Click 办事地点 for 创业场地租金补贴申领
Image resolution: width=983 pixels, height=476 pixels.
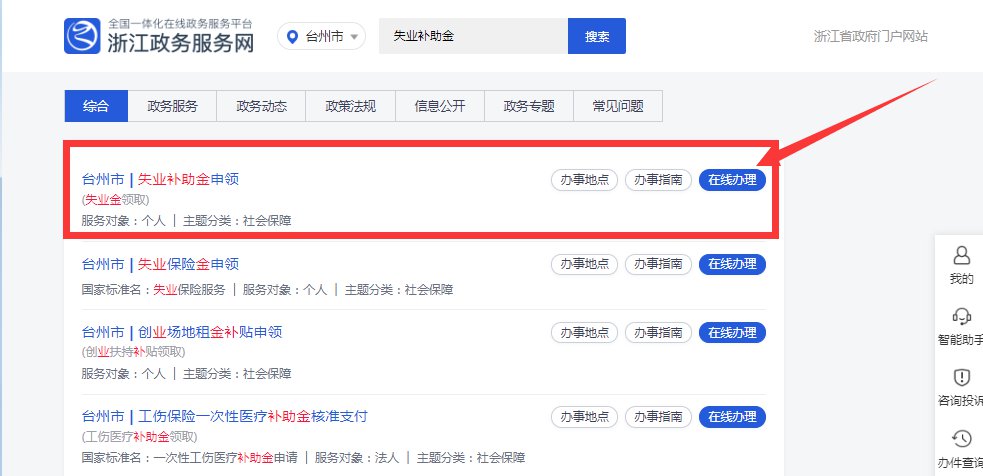[x=584, y=332]
